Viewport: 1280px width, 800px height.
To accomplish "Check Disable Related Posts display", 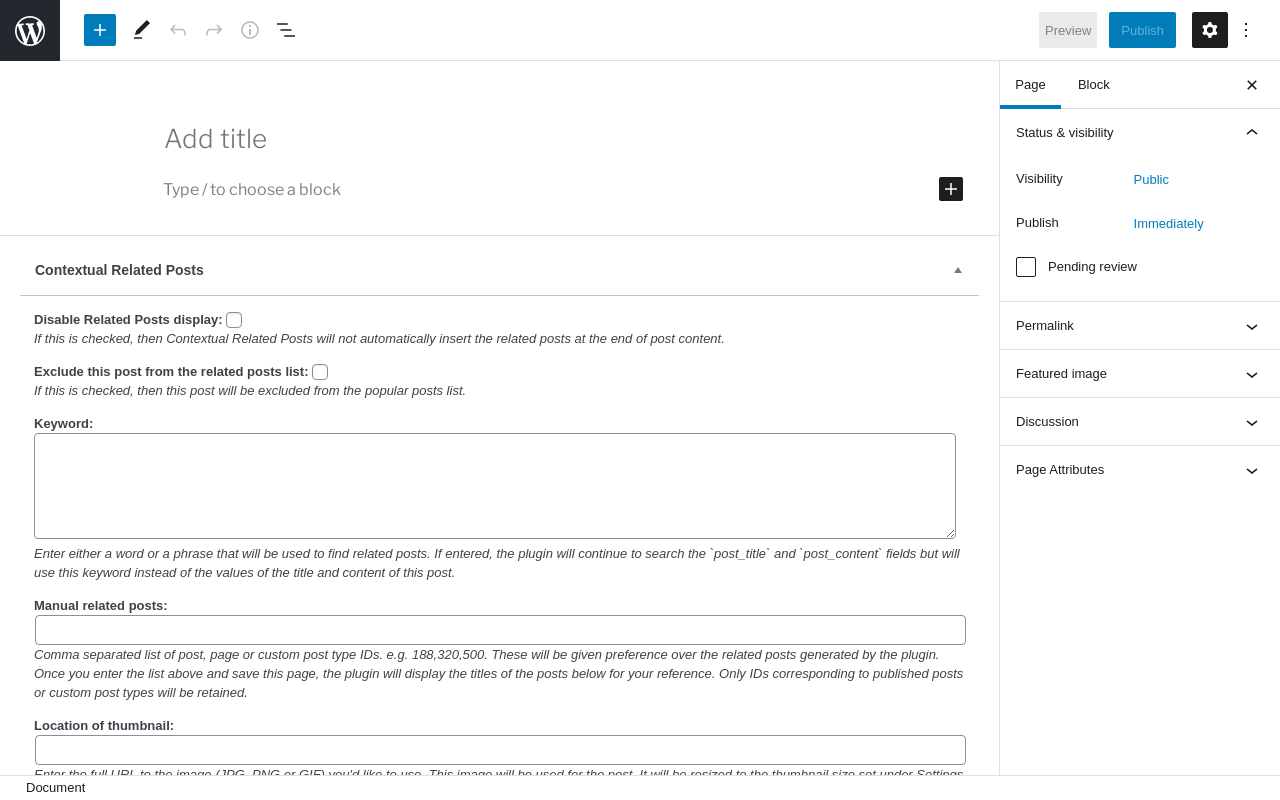I will 234,320.
